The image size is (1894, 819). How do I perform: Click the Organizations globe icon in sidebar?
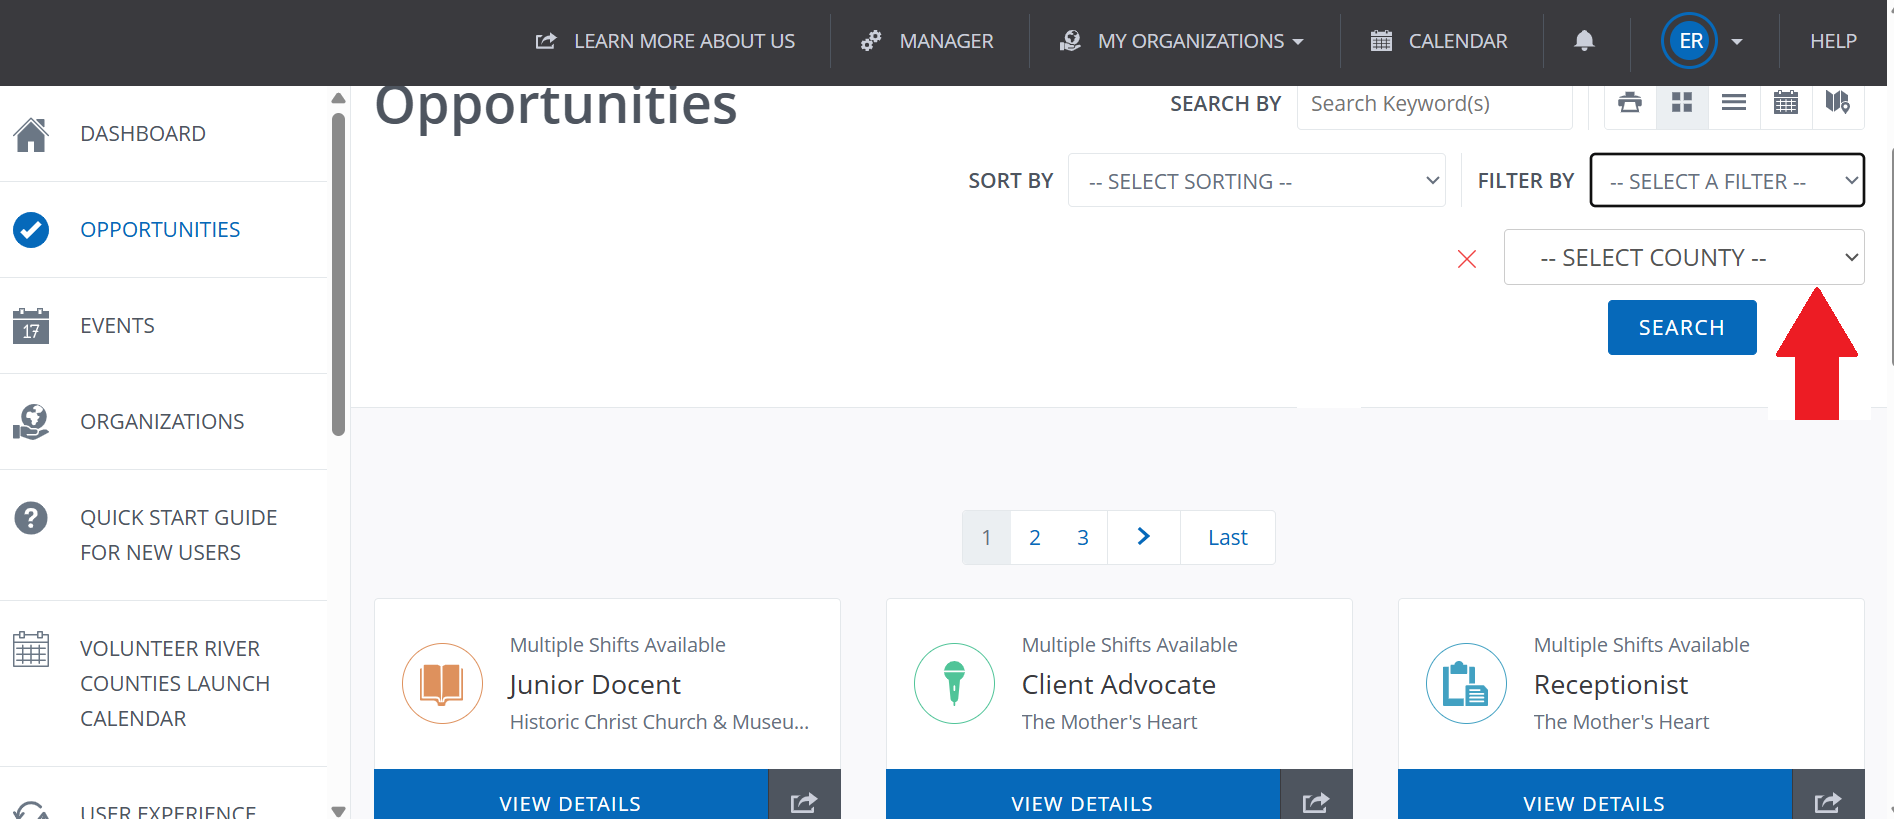[31, 422]
